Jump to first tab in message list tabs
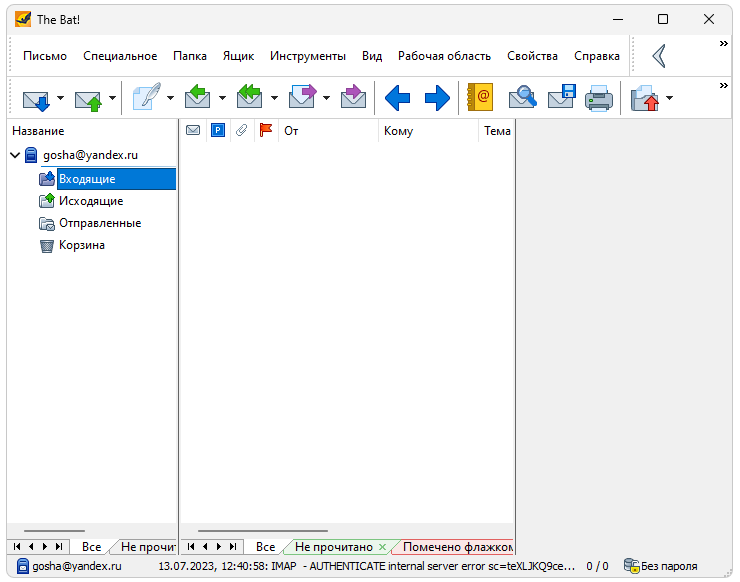Screen dimensions: 740x582 191,546
